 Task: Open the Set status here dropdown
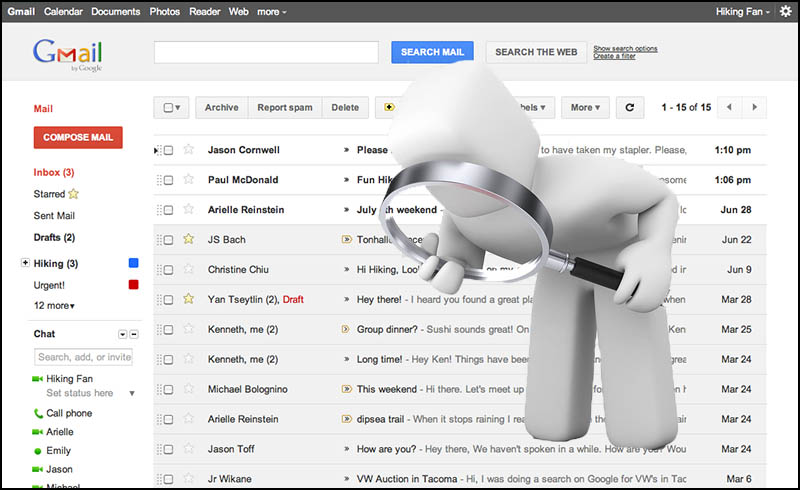pyautogui.click(x=132, y=393)
